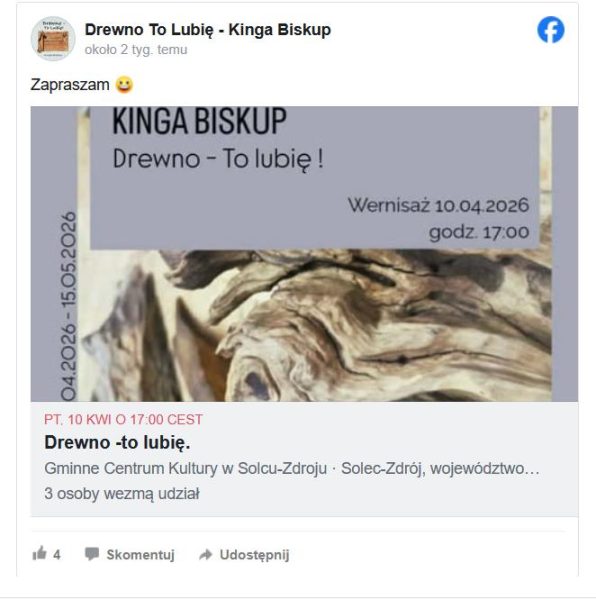This screenshot has height=600, width=596.
Task: Click the 'Zapraszam' post text
Action: [70, 85]
